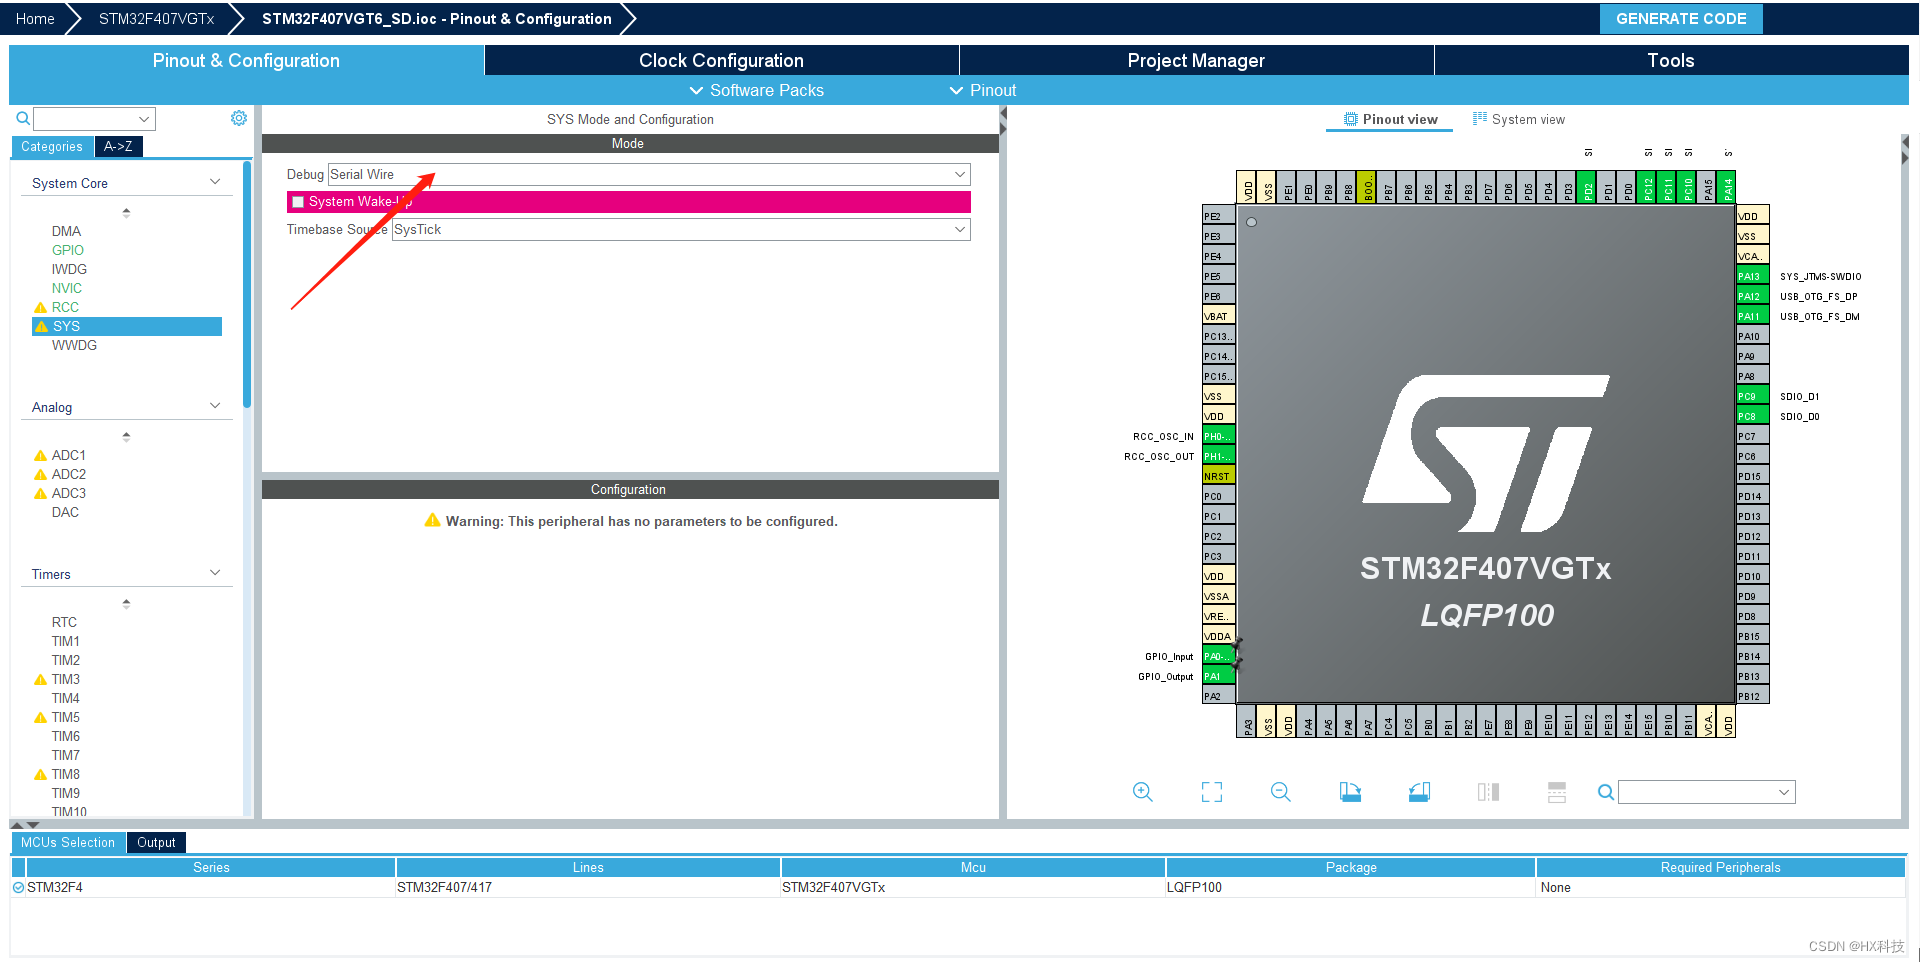The width and height of the screenshot is (1920, 962).
Task: Click the Package column header
Action: click(x=1350, y=867)
